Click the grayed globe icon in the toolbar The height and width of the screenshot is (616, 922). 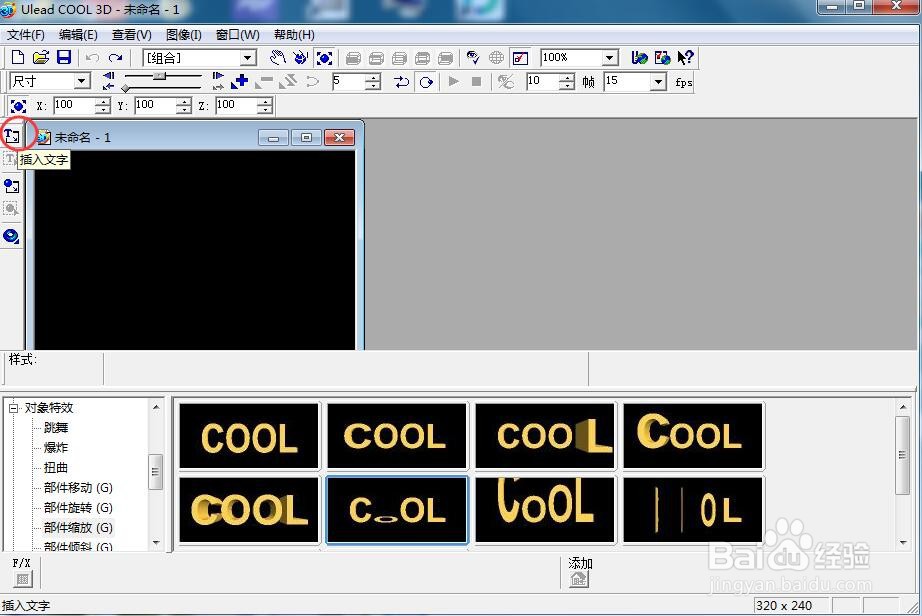pyautogui.click(x=496, y=58)
